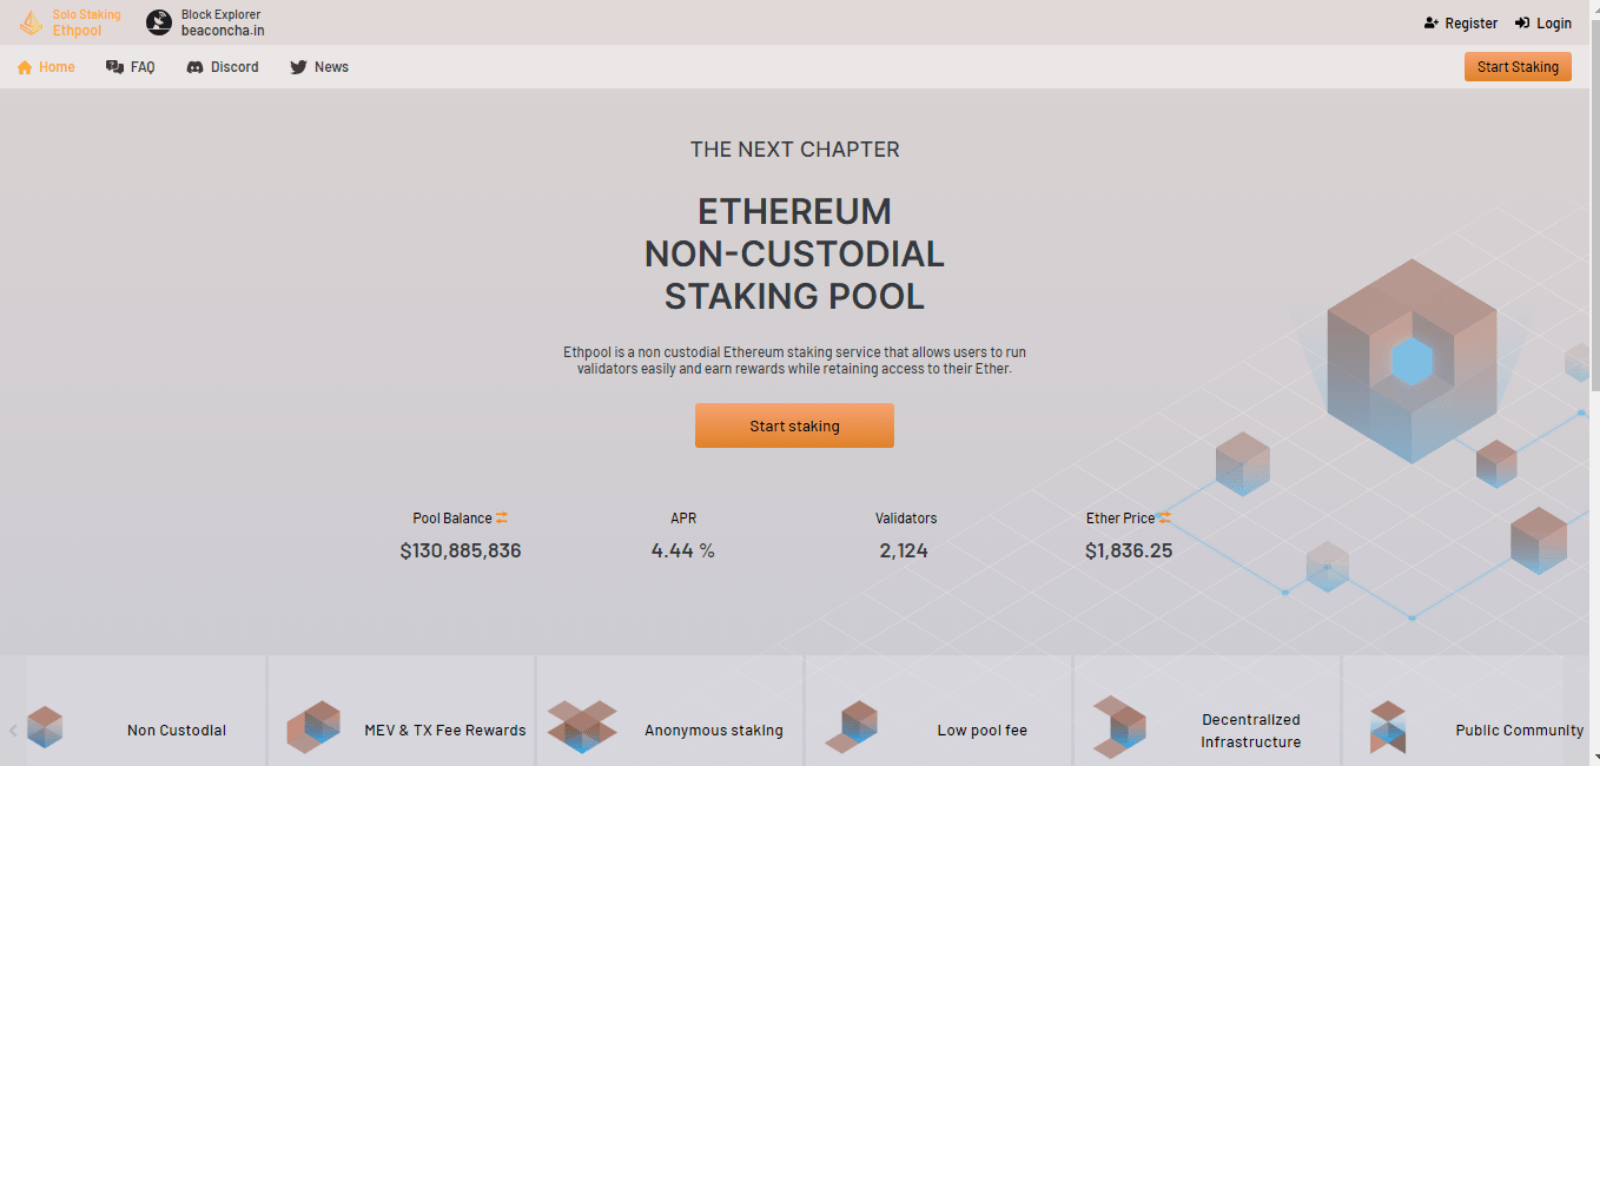Click the Validators count 2,124
Viewport: 1600px width, 1200px height.
[x=904, y=551]
